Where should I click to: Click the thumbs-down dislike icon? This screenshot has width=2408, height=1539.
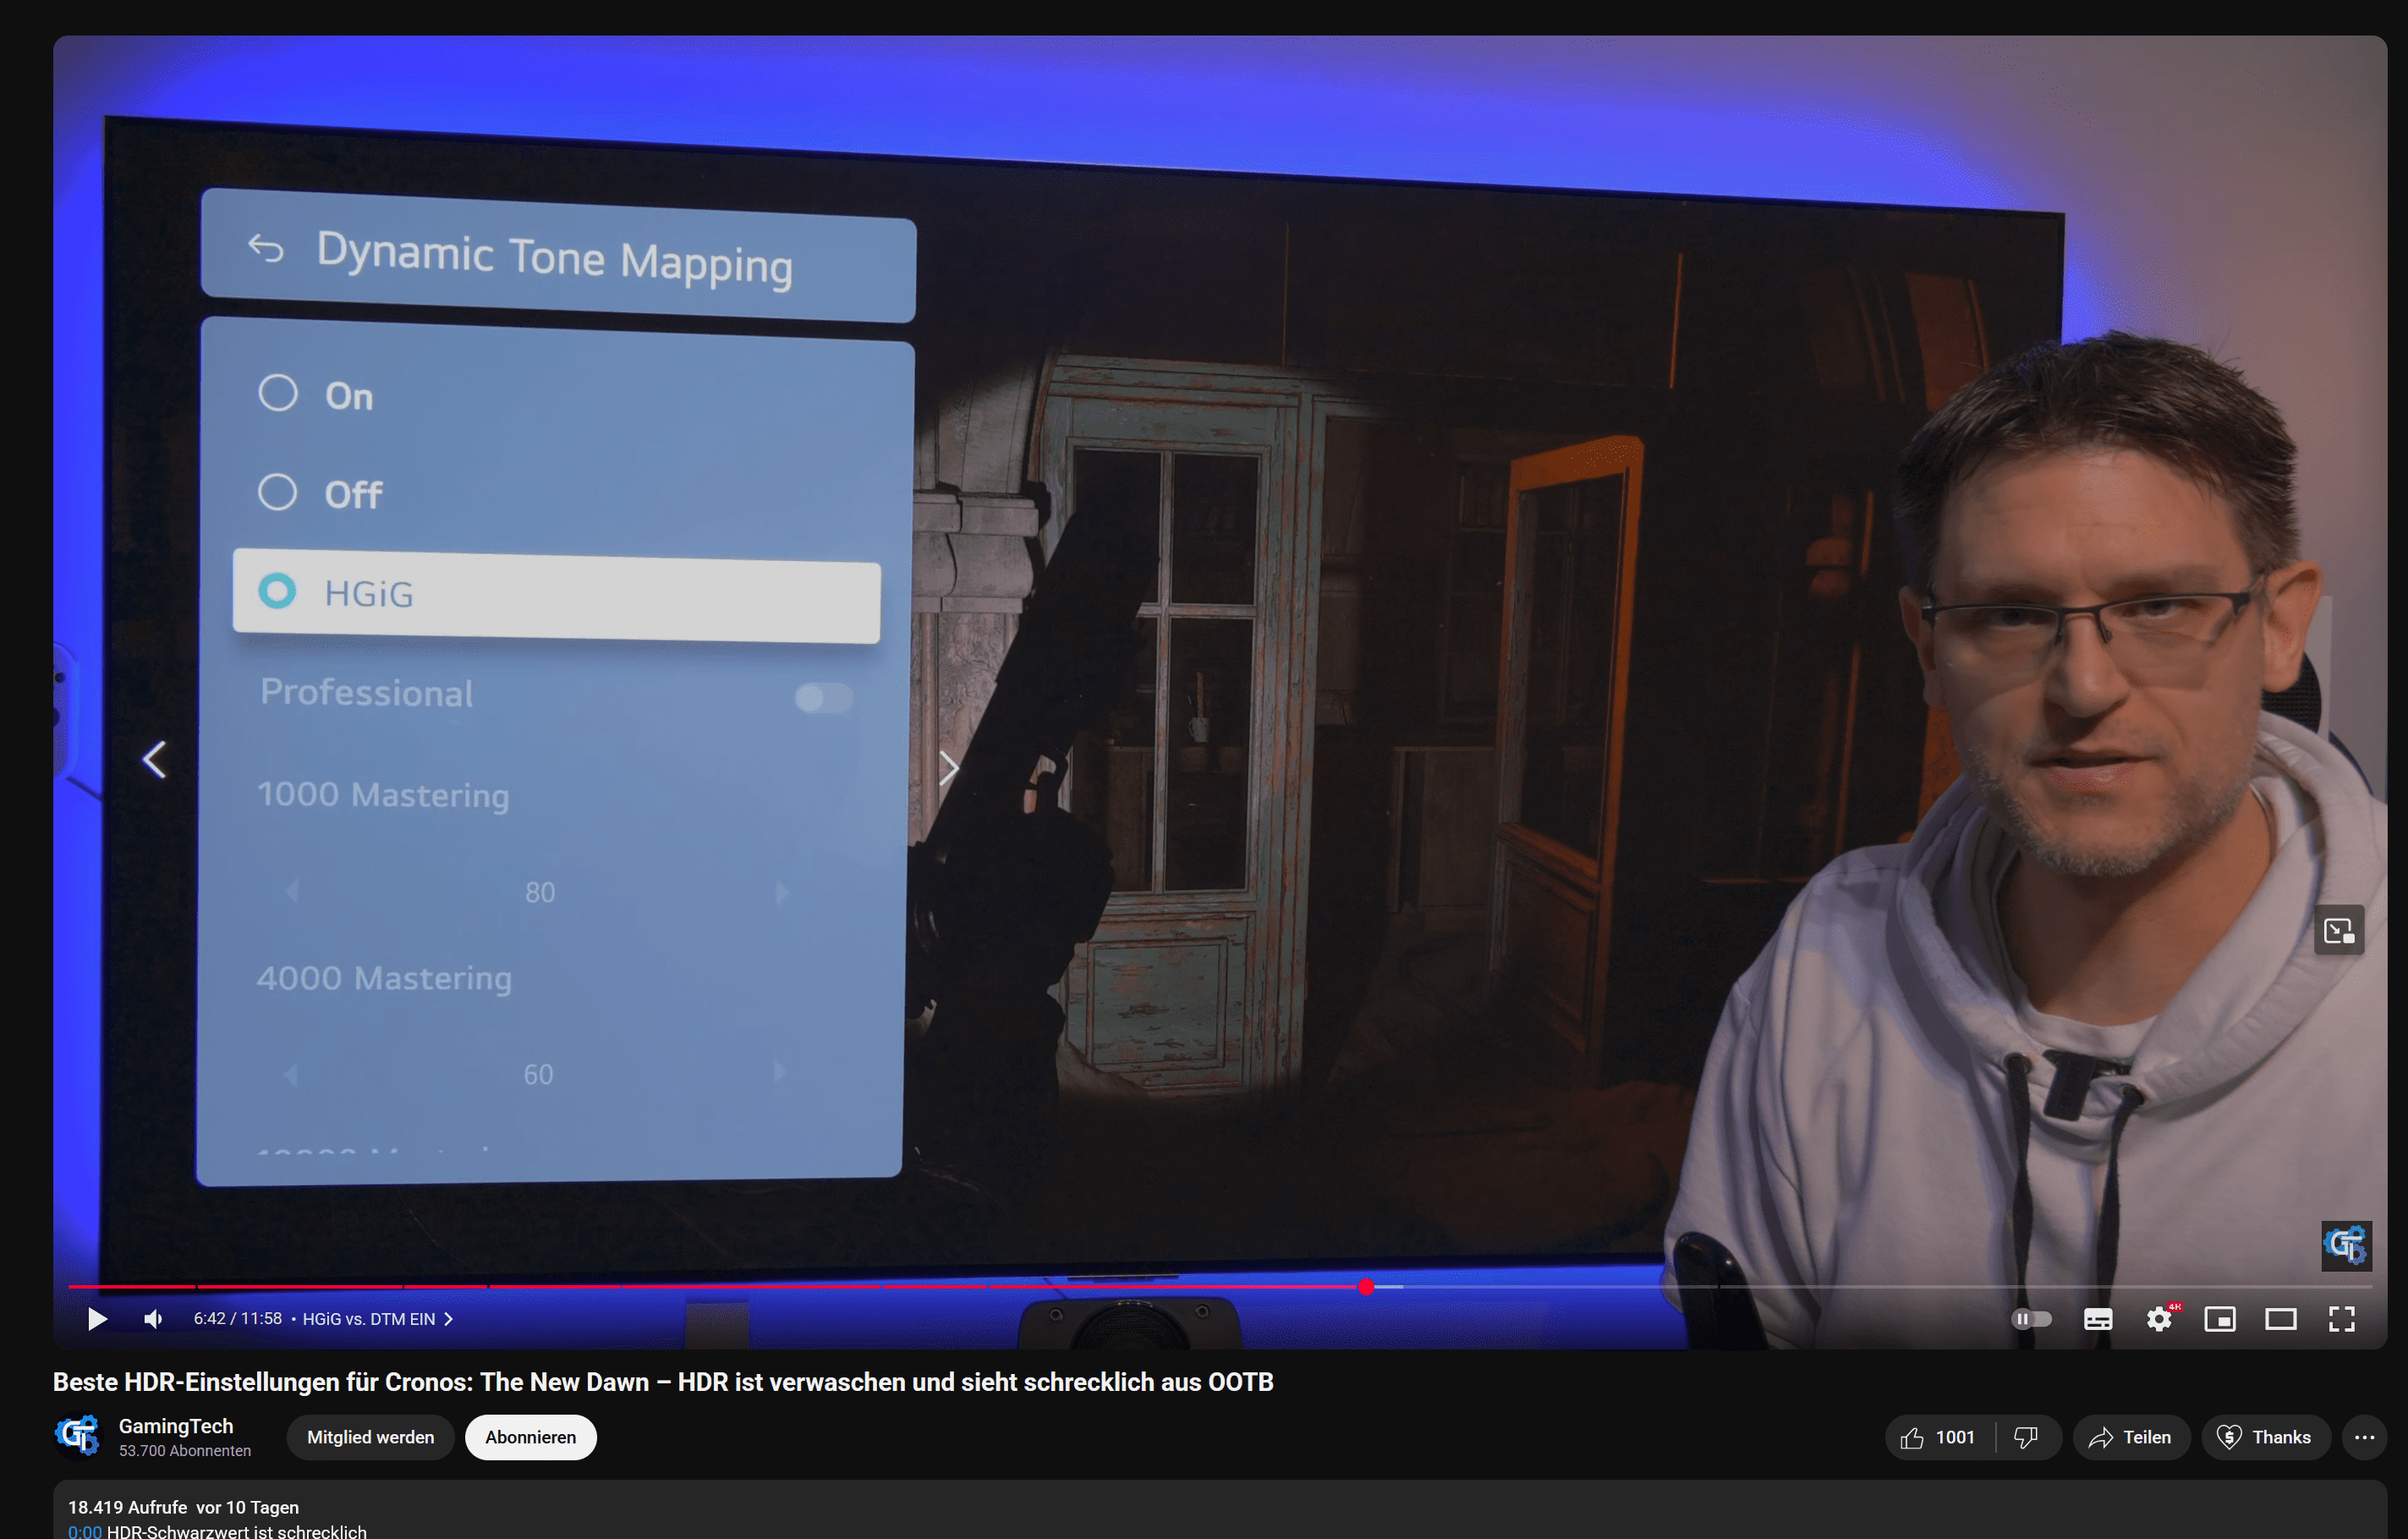click(x=2025, y=1437)
